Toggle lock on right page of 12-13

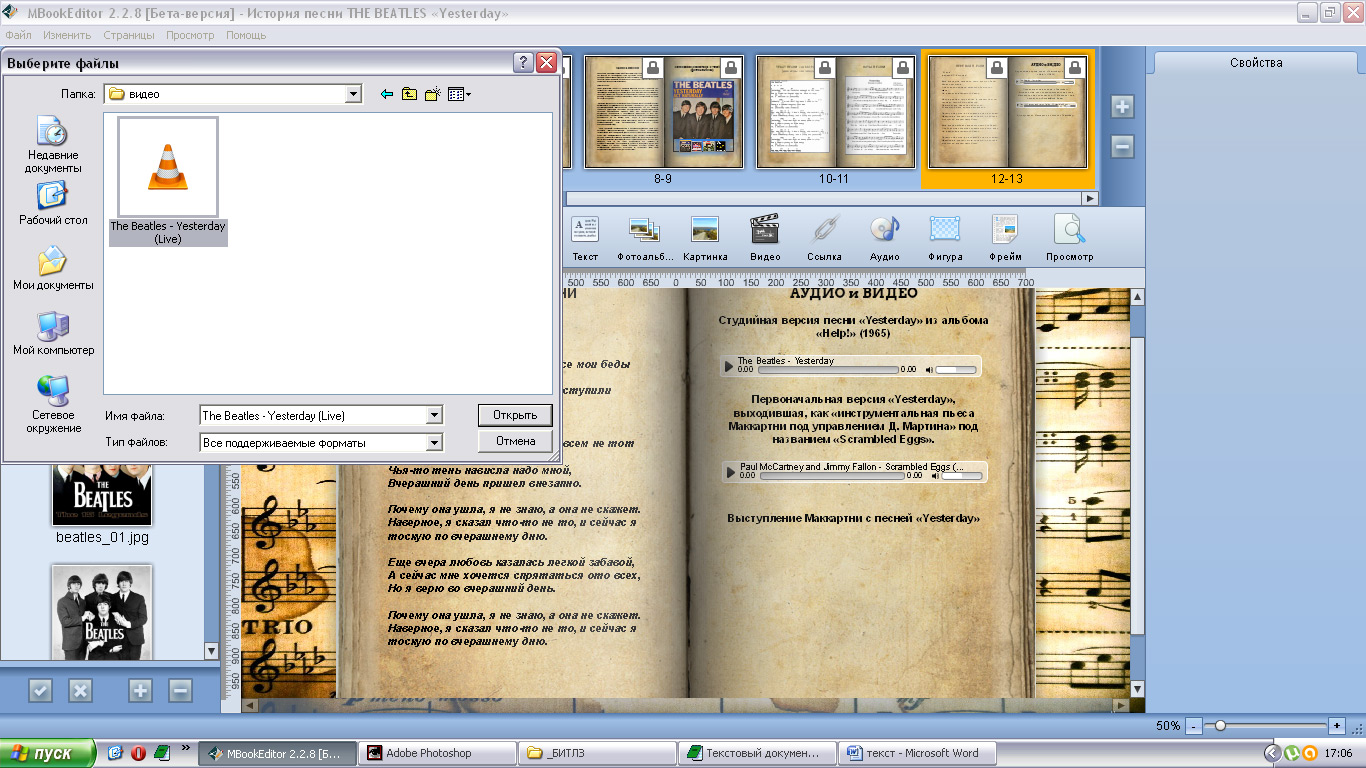point(1076,68)
